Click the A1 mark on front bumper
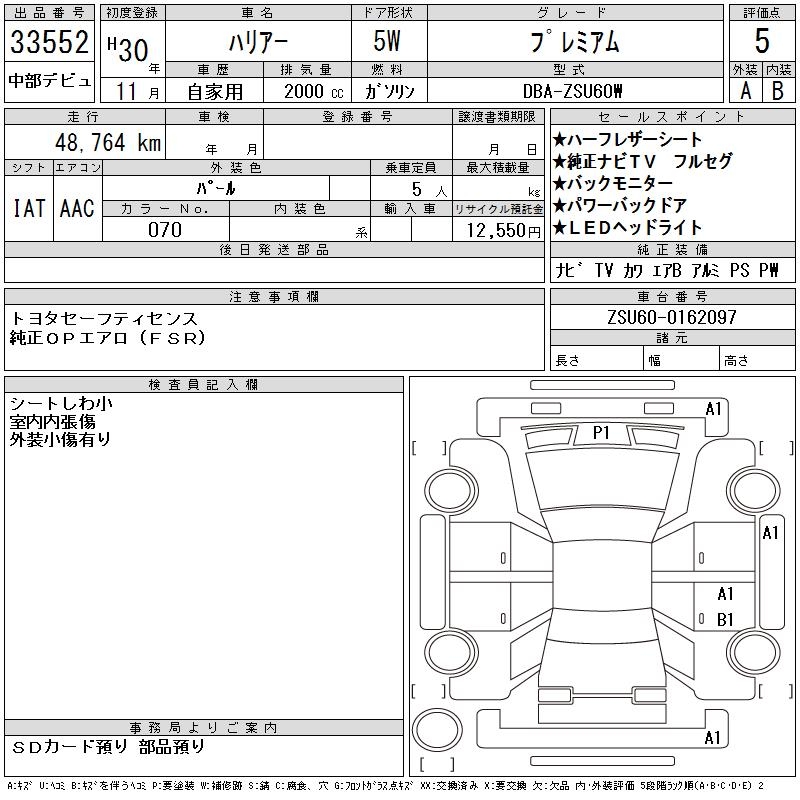Image resolution: width=800 pixels, height=800 pixels. coord(713,409)
